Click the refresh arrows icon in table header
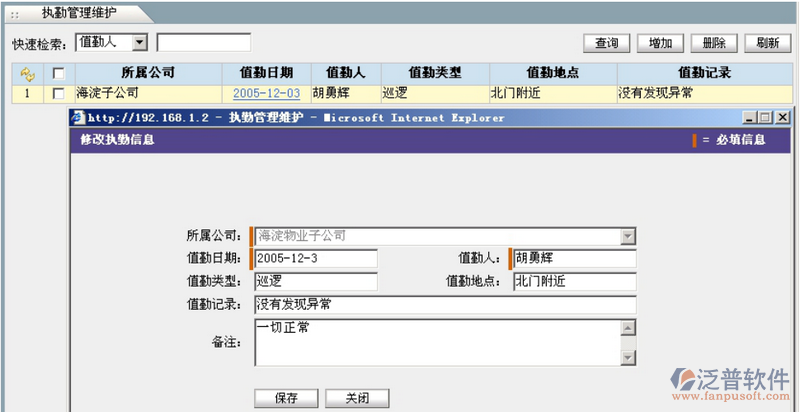 (28, 74)
